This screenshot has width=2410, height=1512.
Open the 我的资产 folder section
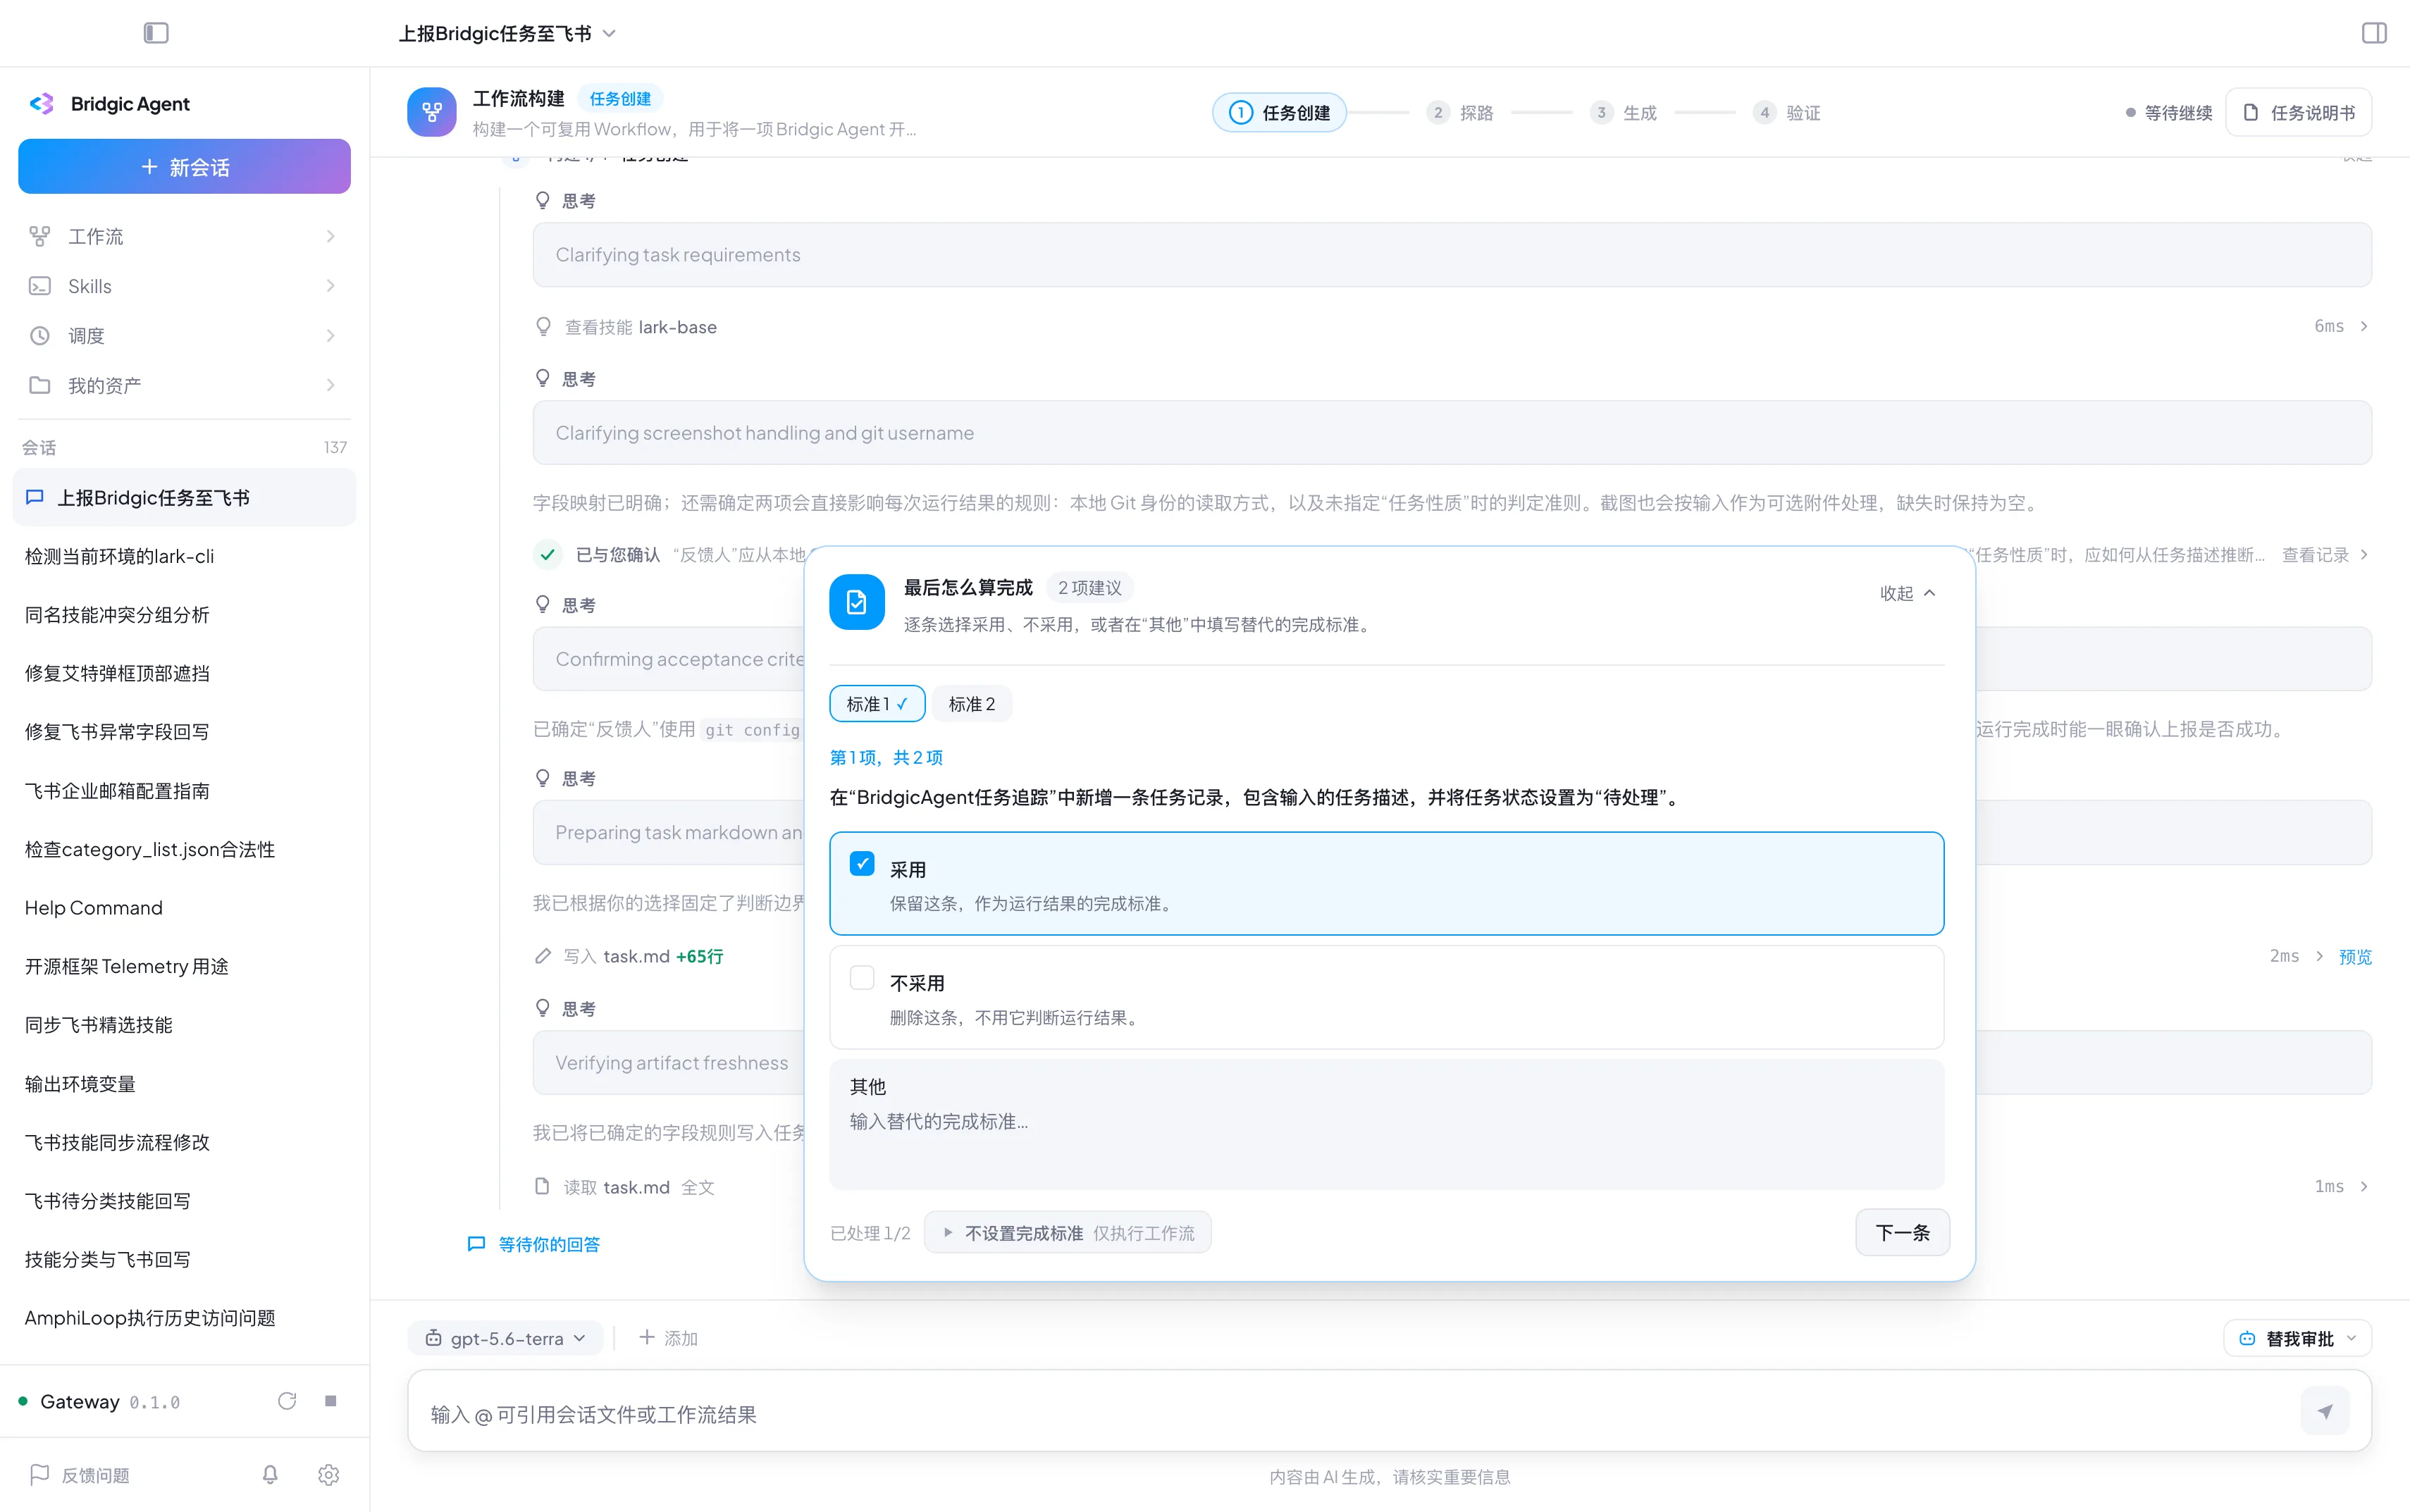pyautogui.click(x=184, y=385)
